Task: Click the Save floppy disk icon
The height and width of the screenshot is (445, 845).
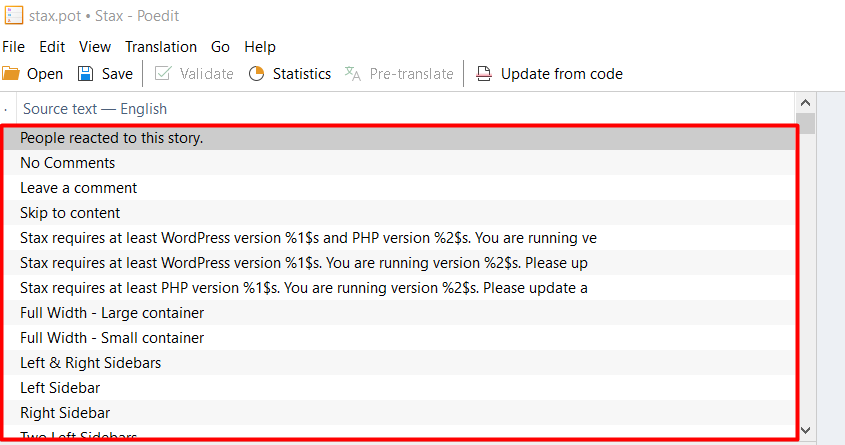Action: [86, 73]
